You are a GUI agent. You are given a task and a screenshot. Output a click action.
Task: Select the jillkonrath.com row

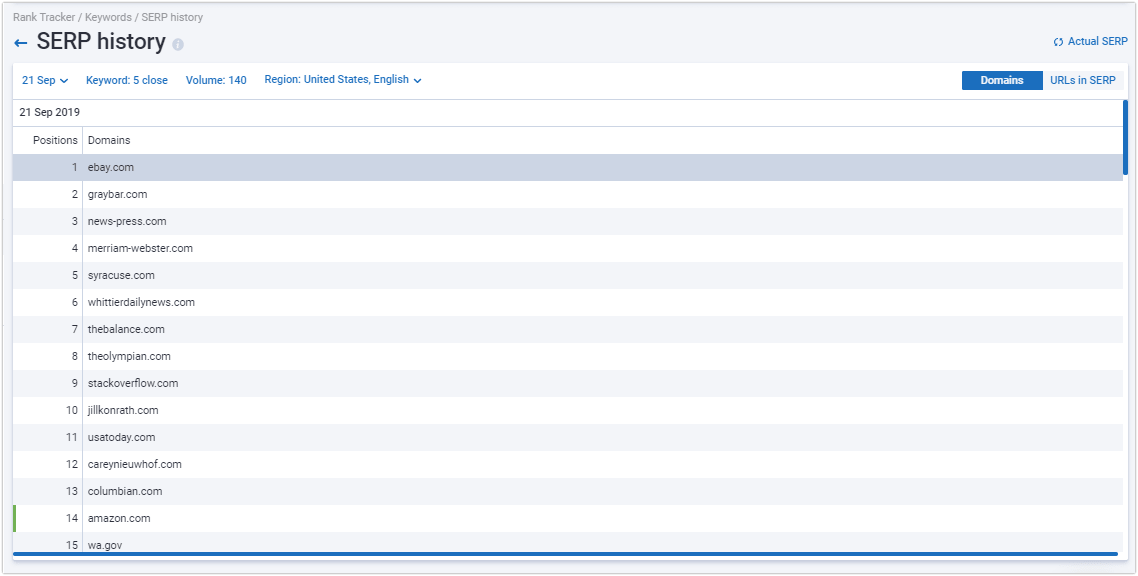coord(568,410)
